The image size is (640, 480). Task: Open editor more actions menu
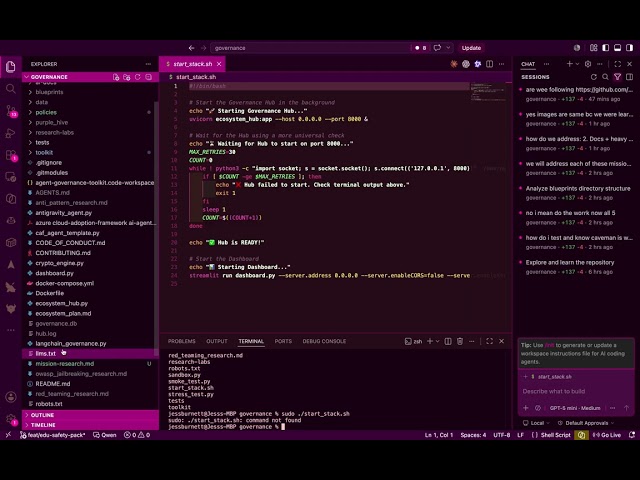[501, 64]
